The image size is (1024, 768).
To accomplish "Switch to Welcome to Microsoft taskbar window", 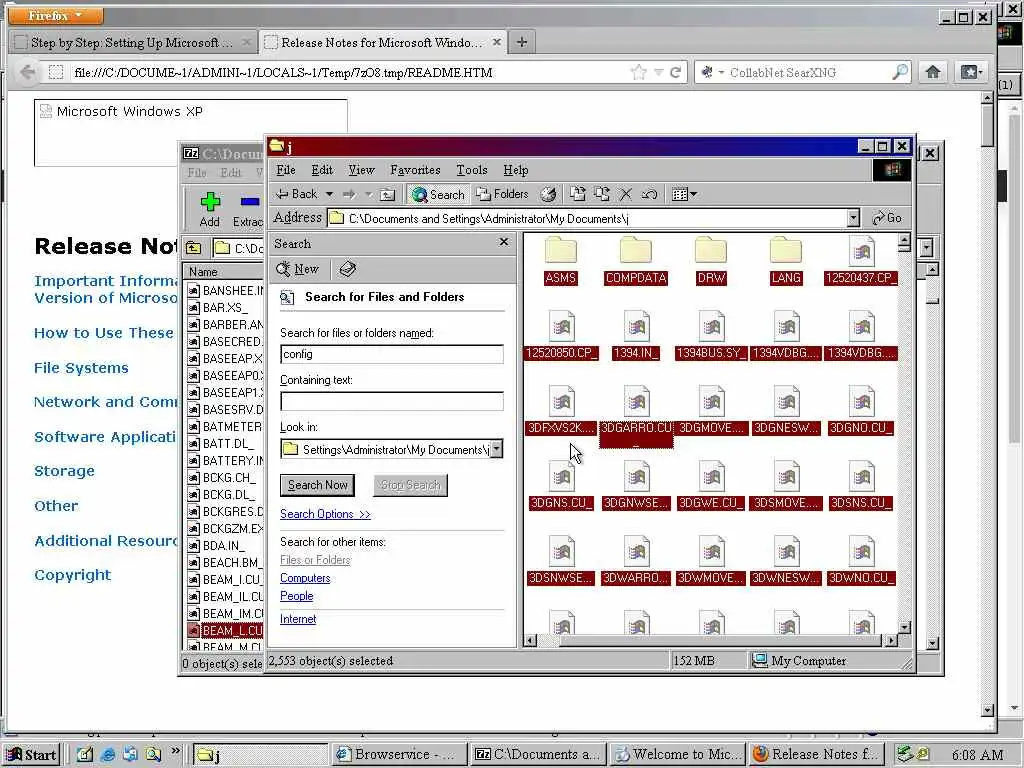I will point(679,754).
